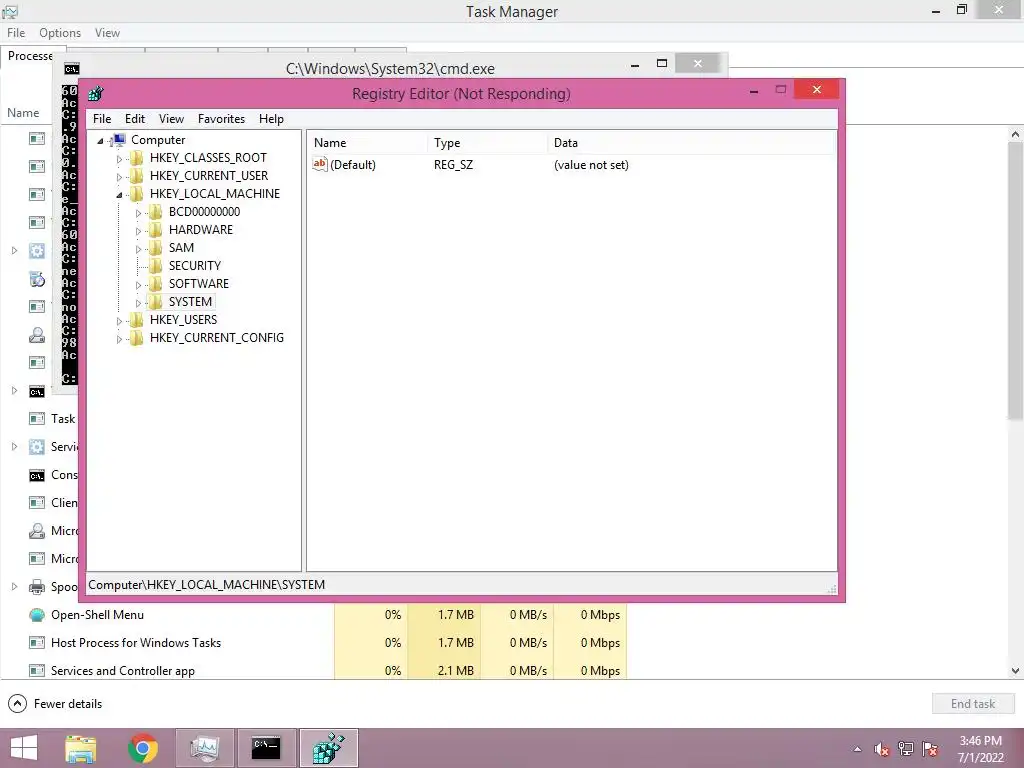1024x768 pixels.
Task: Click the End task button
Action: point(972,703)
